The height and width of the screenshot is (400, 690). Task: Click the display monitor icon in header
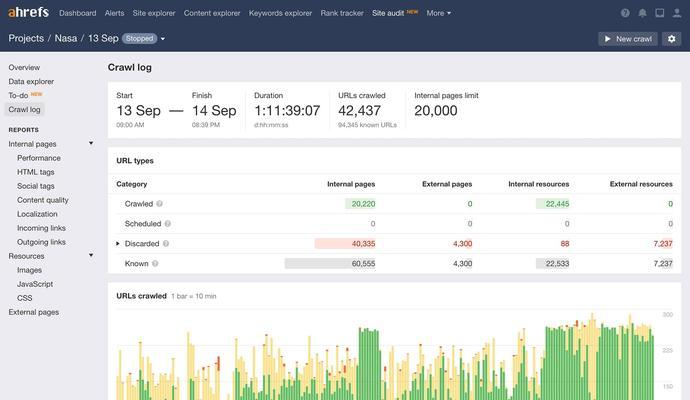[659, 13]
